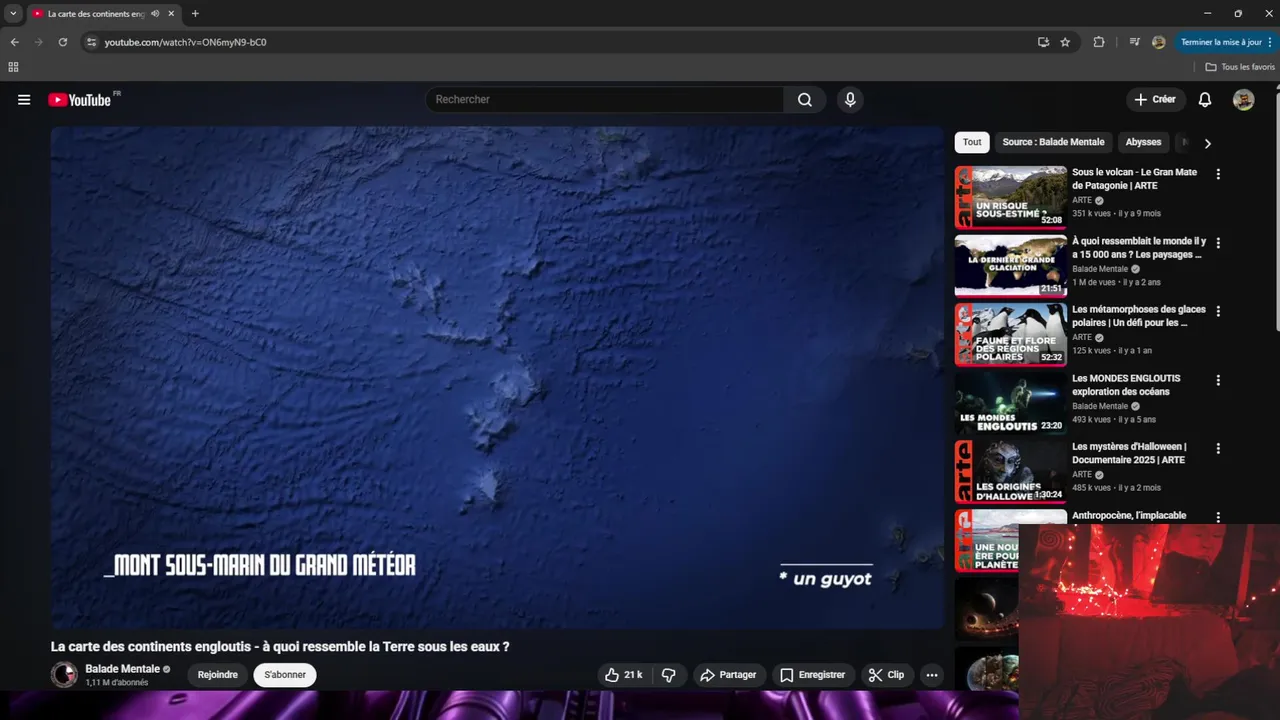Open options for Les métamorphoses des glaces video
This screenshot has height=720, width=1280.
pos(1218,311)
